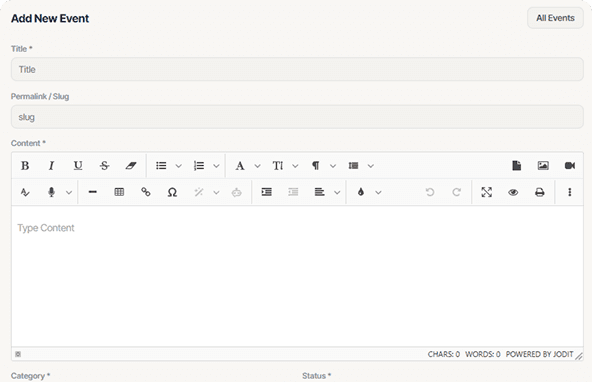Image resolution: width=592 pixels, height=382 pixels.
Task: Apply underline formatting
Action: [78, 166]
